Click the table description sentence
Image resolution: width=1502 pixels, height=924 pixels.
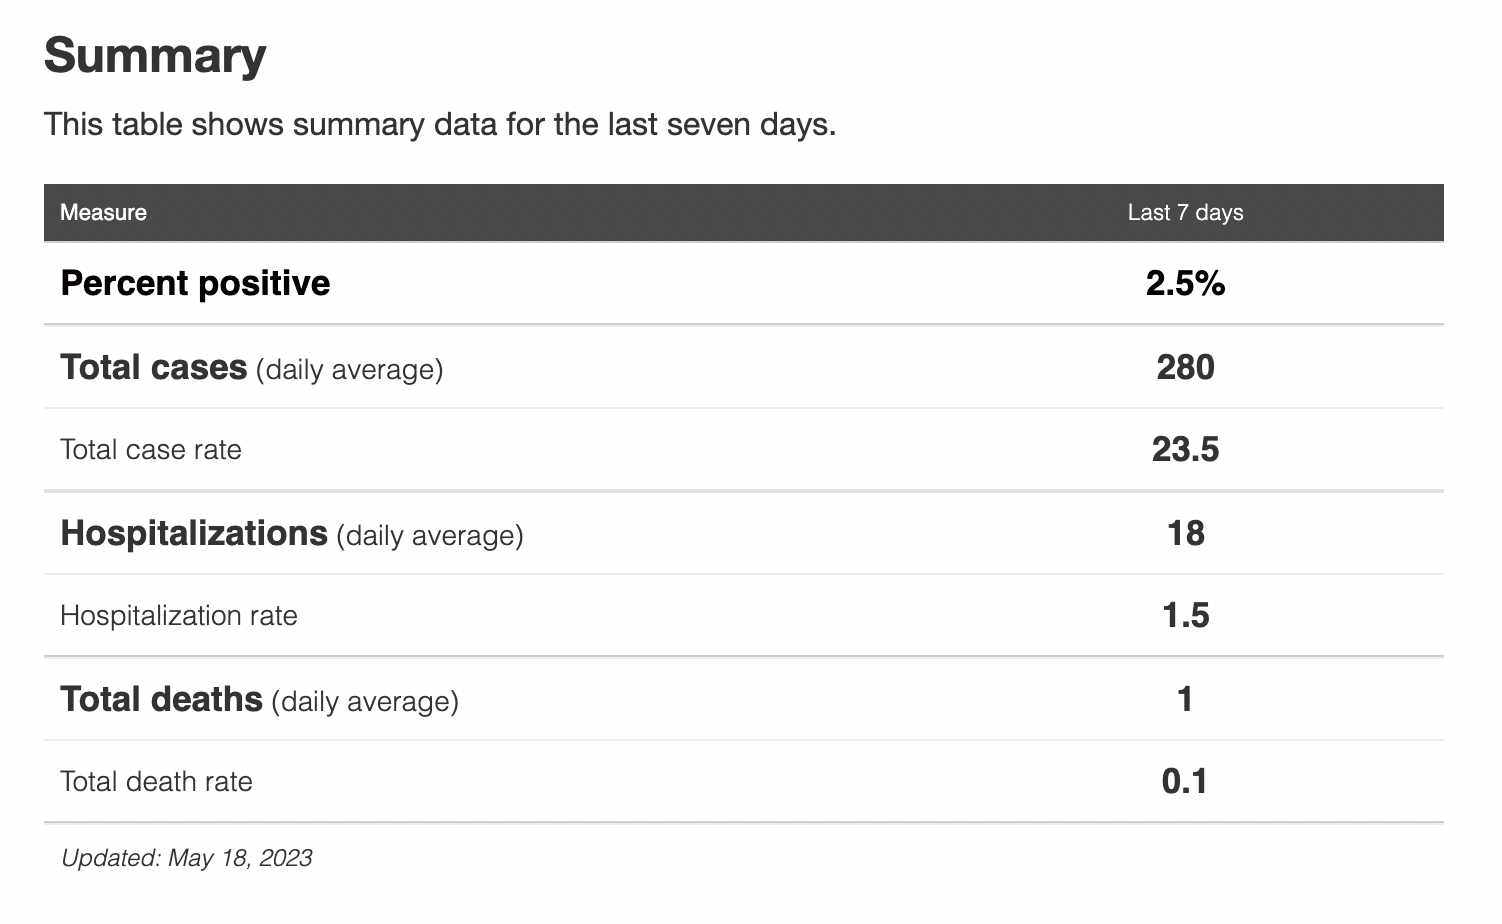click(439, 125)
